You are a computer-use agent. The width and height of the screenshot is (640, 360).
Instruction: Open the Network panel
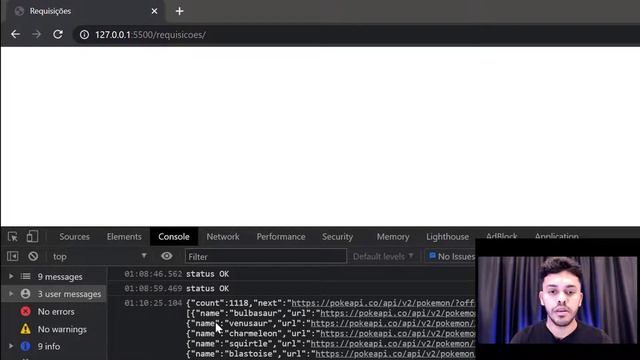click(x=223, y=237)
